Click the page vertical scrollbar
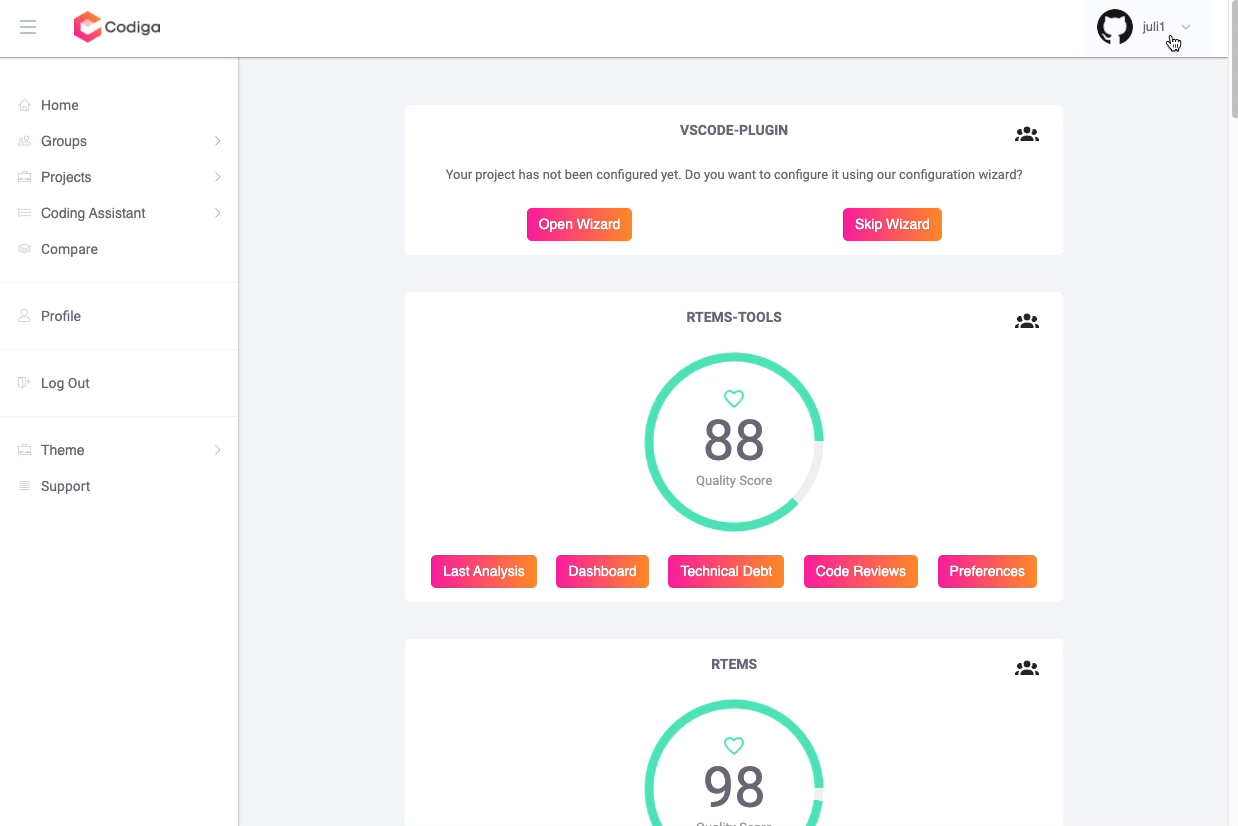Image resolution: width=1238 pixels, height=826 pixels. 1233,60
